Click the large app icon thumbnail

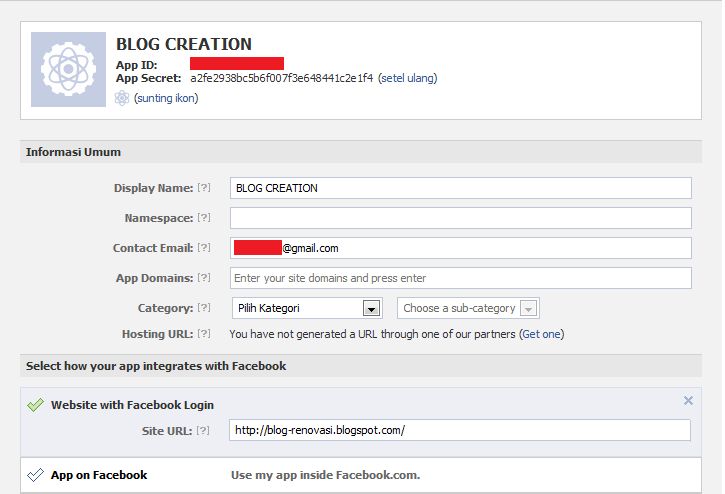pyautogui.click(x=68, y=69)
